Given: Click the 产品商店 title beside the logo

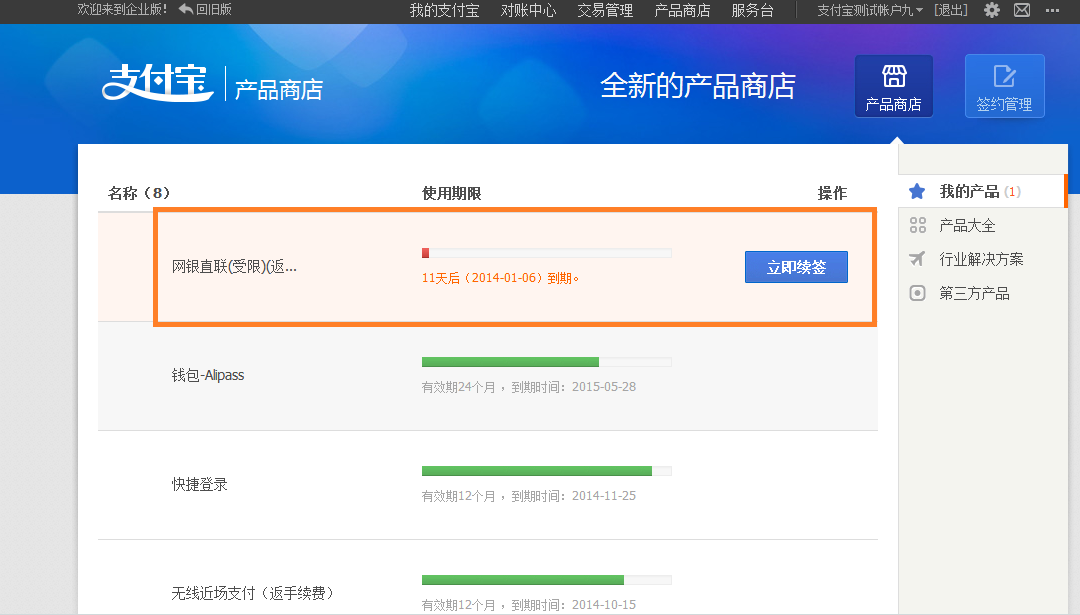Looking at the screenshot, I should (x=279, y=90).
